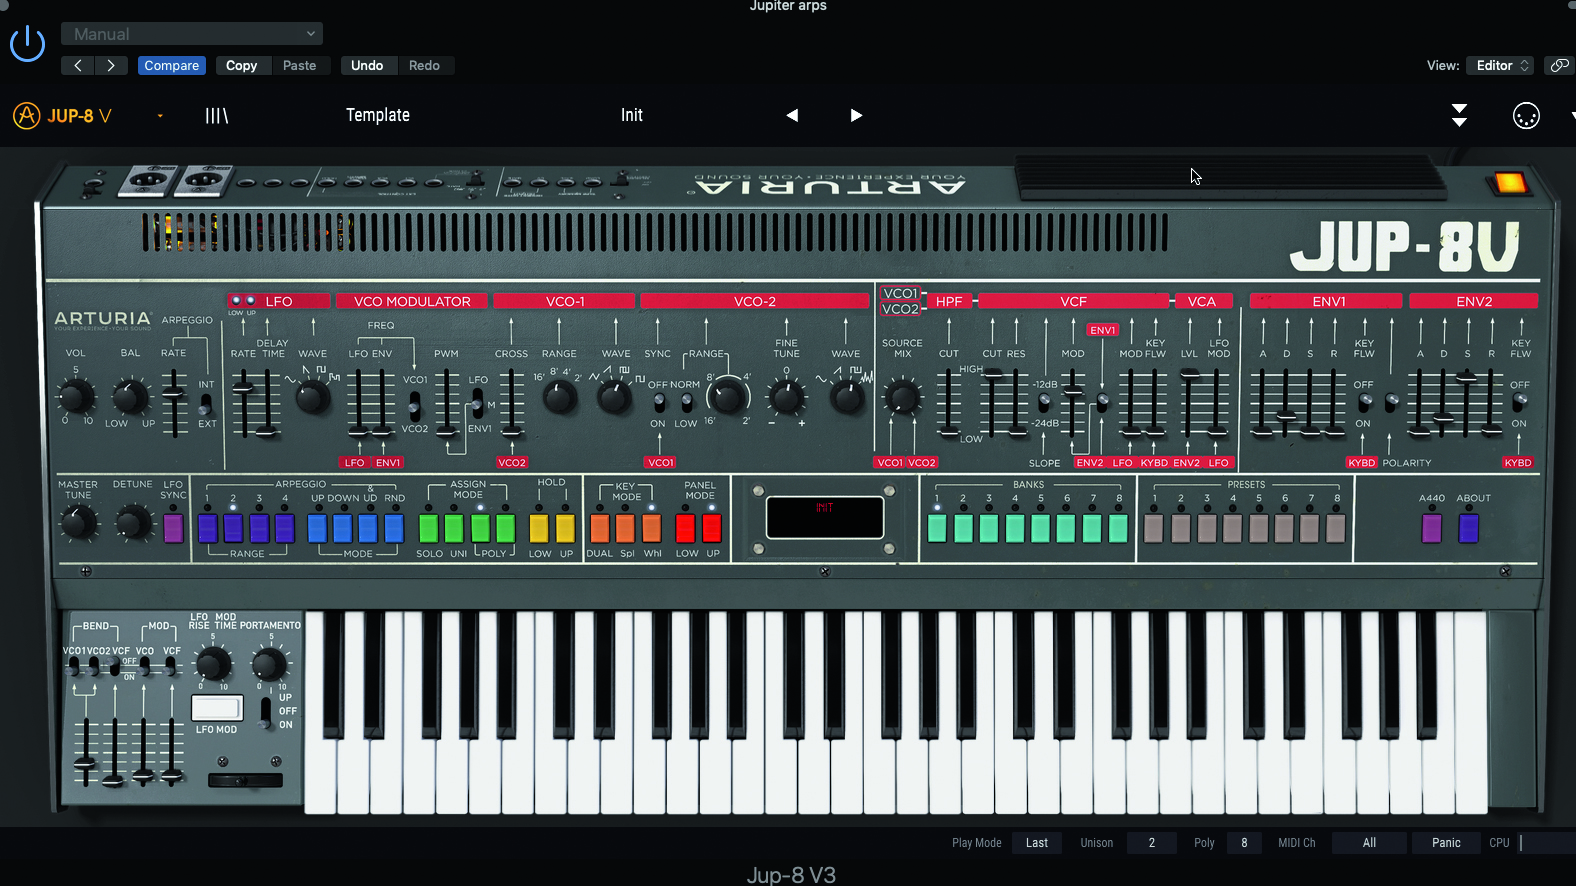The image size is (1576, 886).
Task: Go to the previous preset with left arrow
Action: pyautogui.click(x=792, y=115)
